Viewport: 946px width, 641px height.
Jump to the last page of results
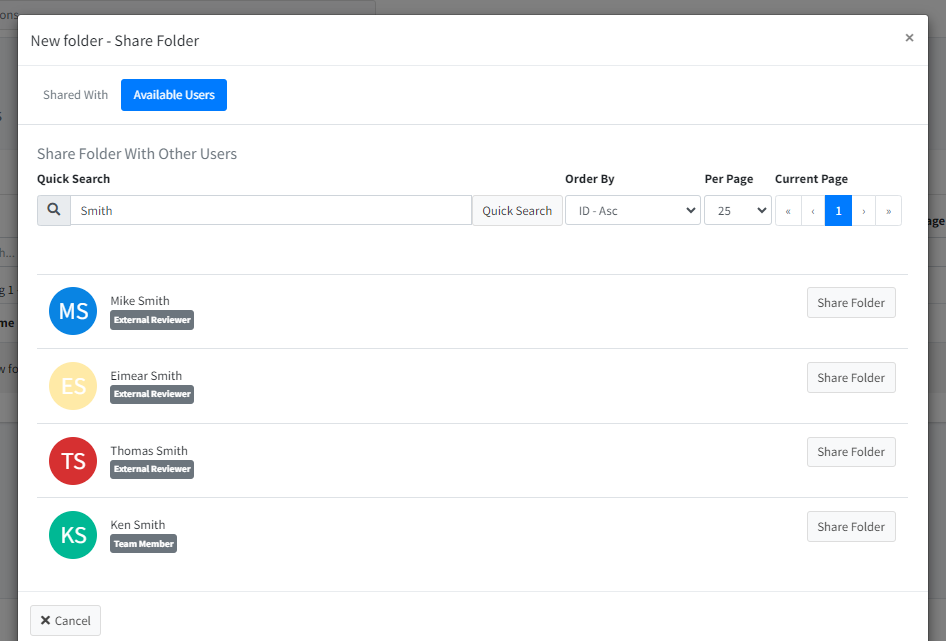[x=888, y=211]
